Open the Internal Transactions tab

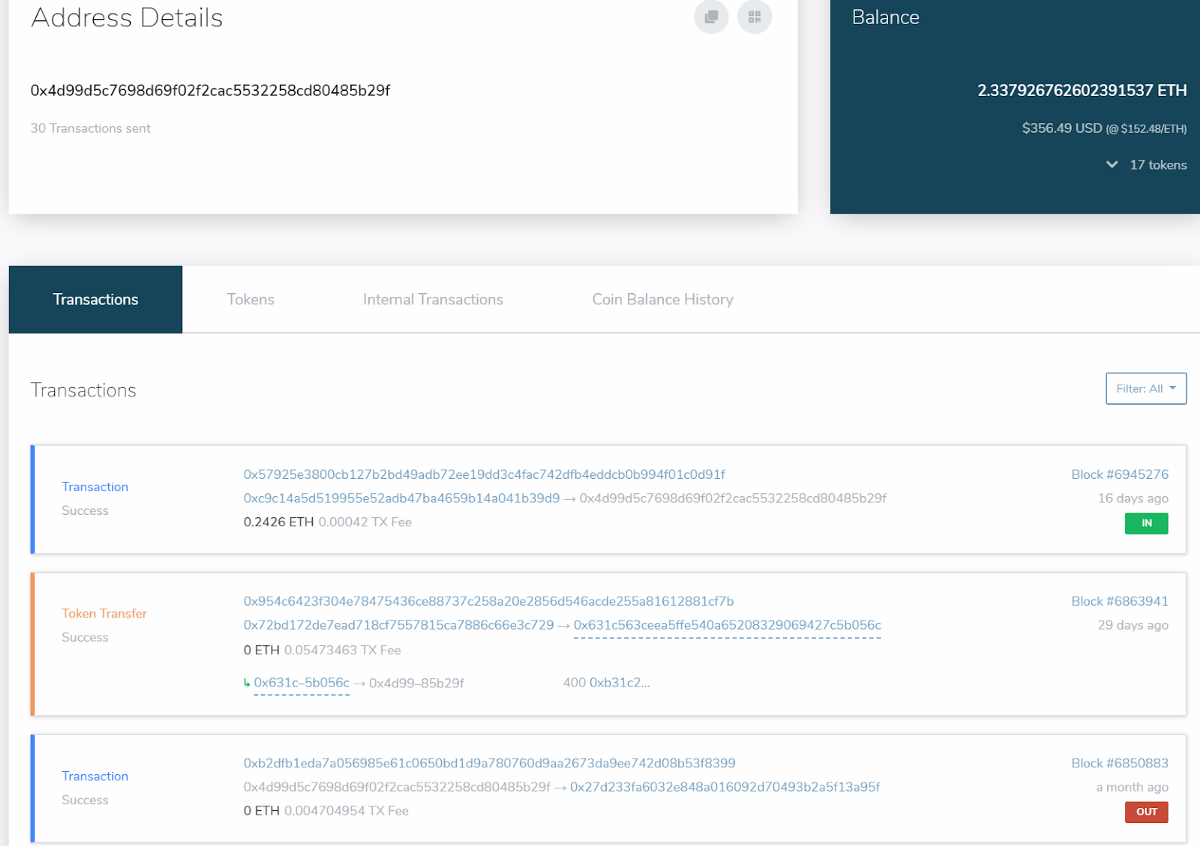(433, 299)
